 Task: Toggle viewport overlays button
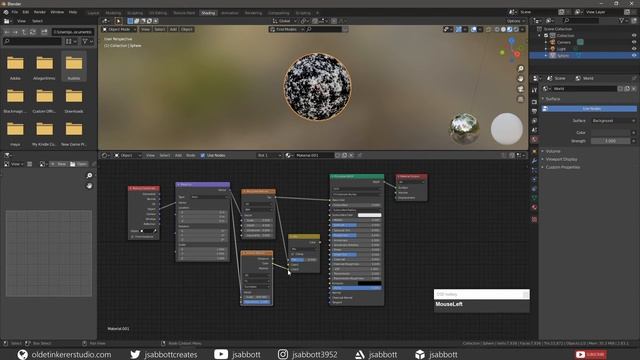(474, 29)
